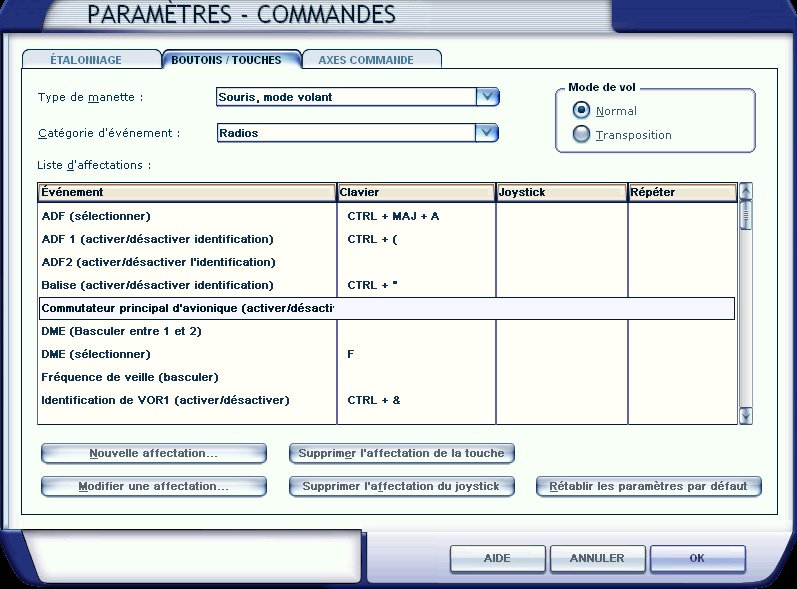797x589 pixels.
Task: Click Rétablir les paramètres par défaut
Action: pyautogui.click(x=649, y=486)
